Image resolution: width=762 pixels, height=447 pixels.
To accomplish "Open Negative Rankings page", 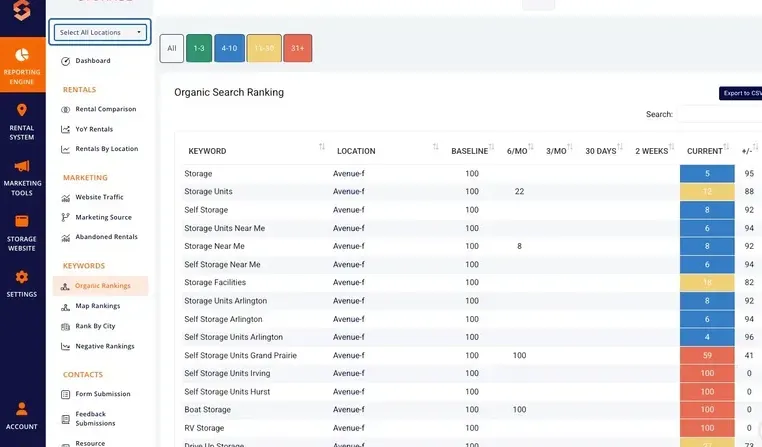I will [x=105, y=346].
